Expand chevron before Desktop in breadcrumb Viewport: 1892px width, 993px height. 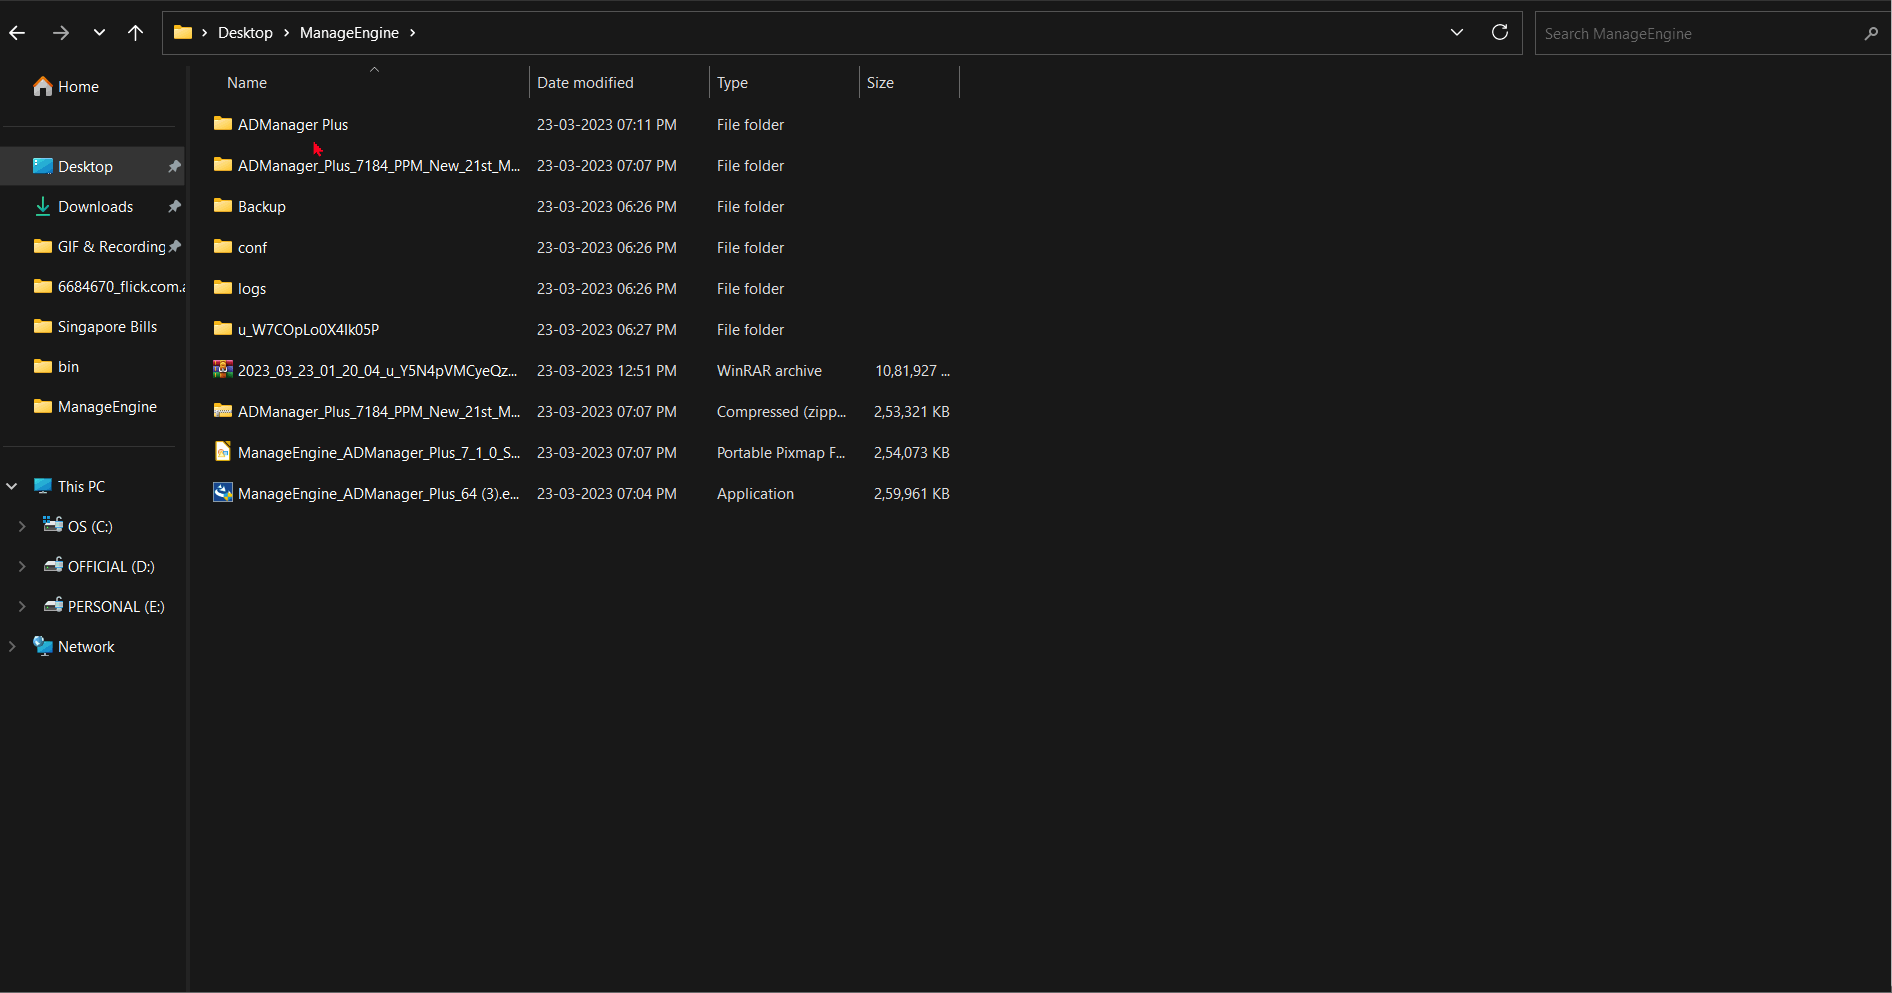tap(204, 33)
